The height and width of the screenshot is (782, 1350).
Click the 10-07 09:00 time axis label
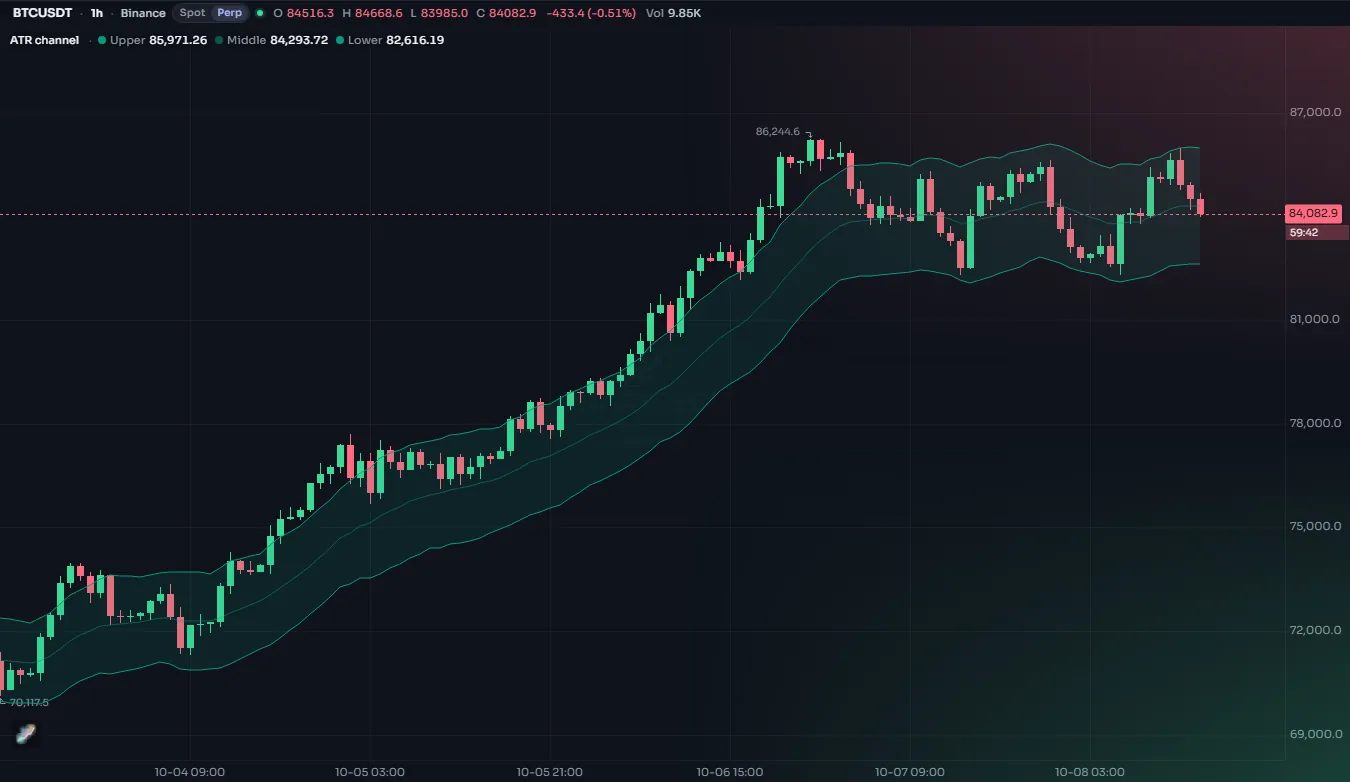coord(909,772)
